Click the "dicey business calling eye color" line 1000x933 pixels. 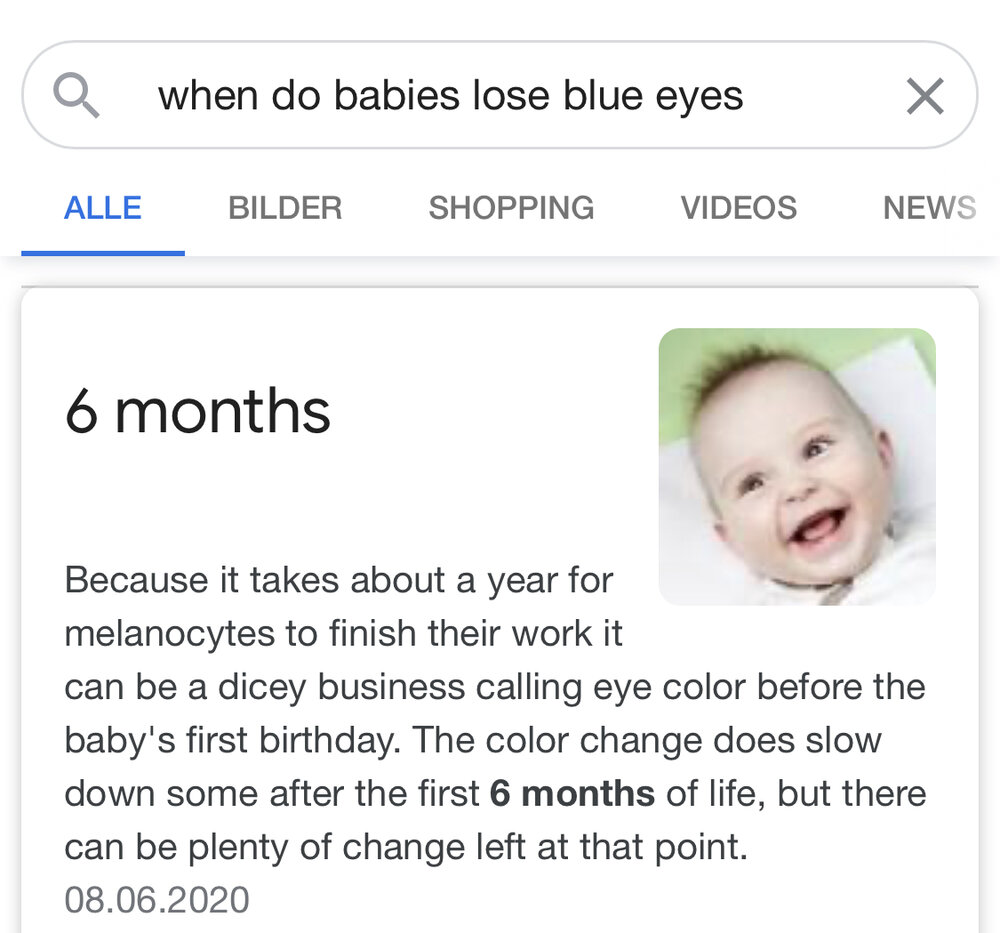(495, 687)
